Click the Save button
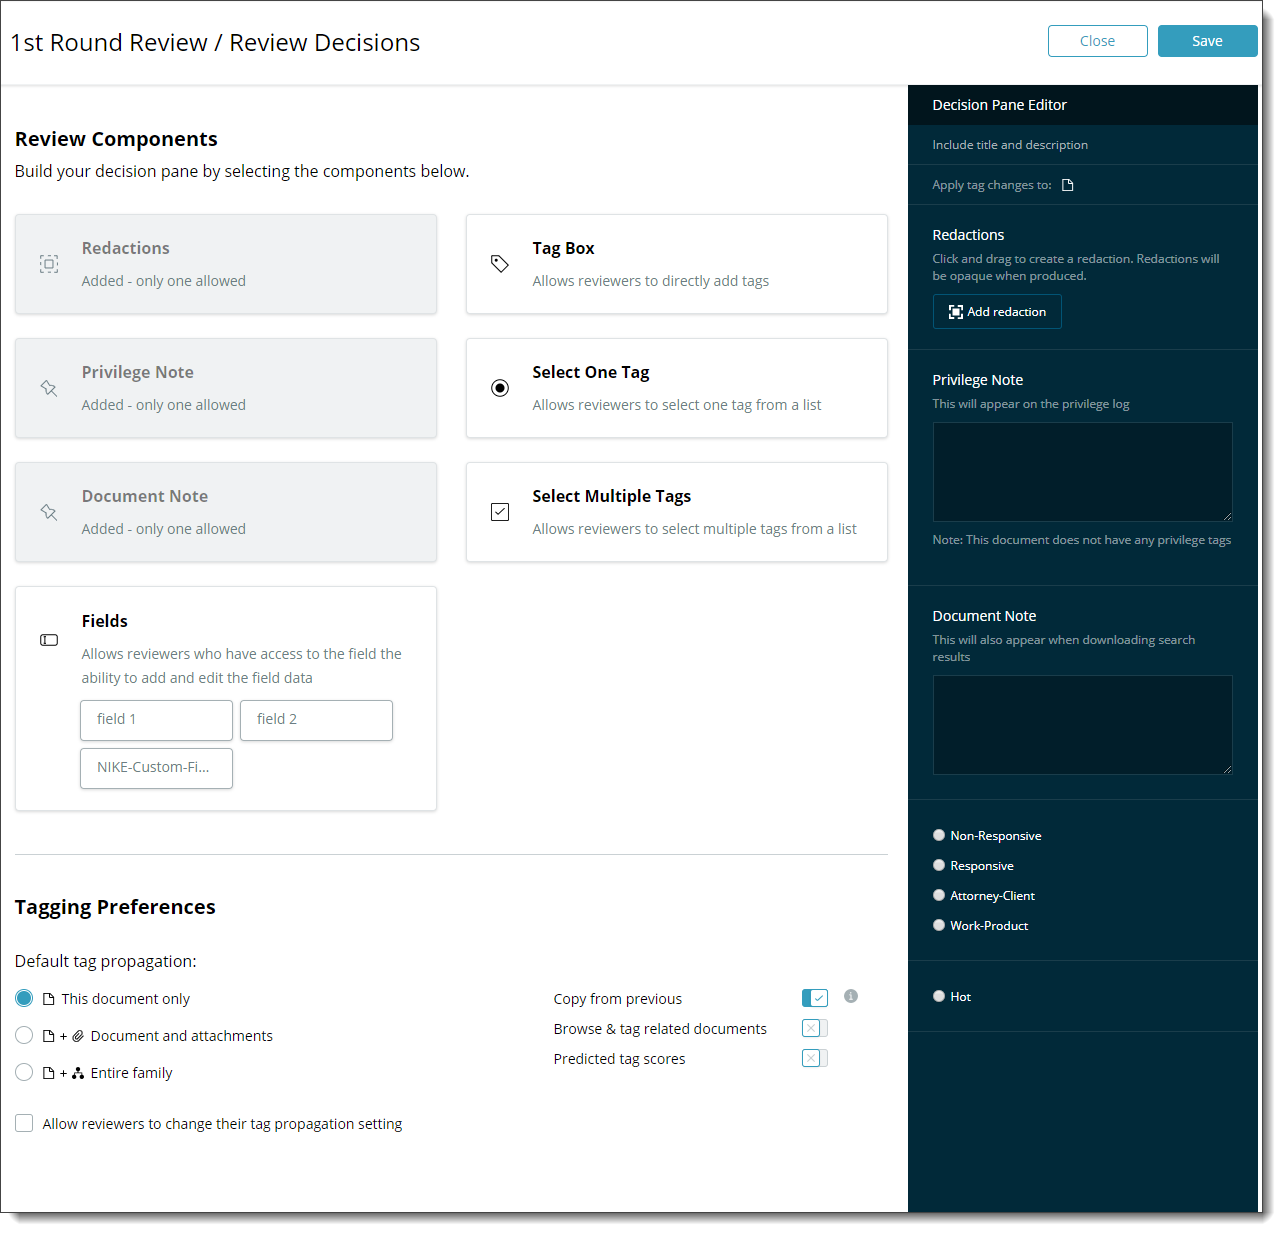Screen dimensions: 1283x1233 [1207, 41]
